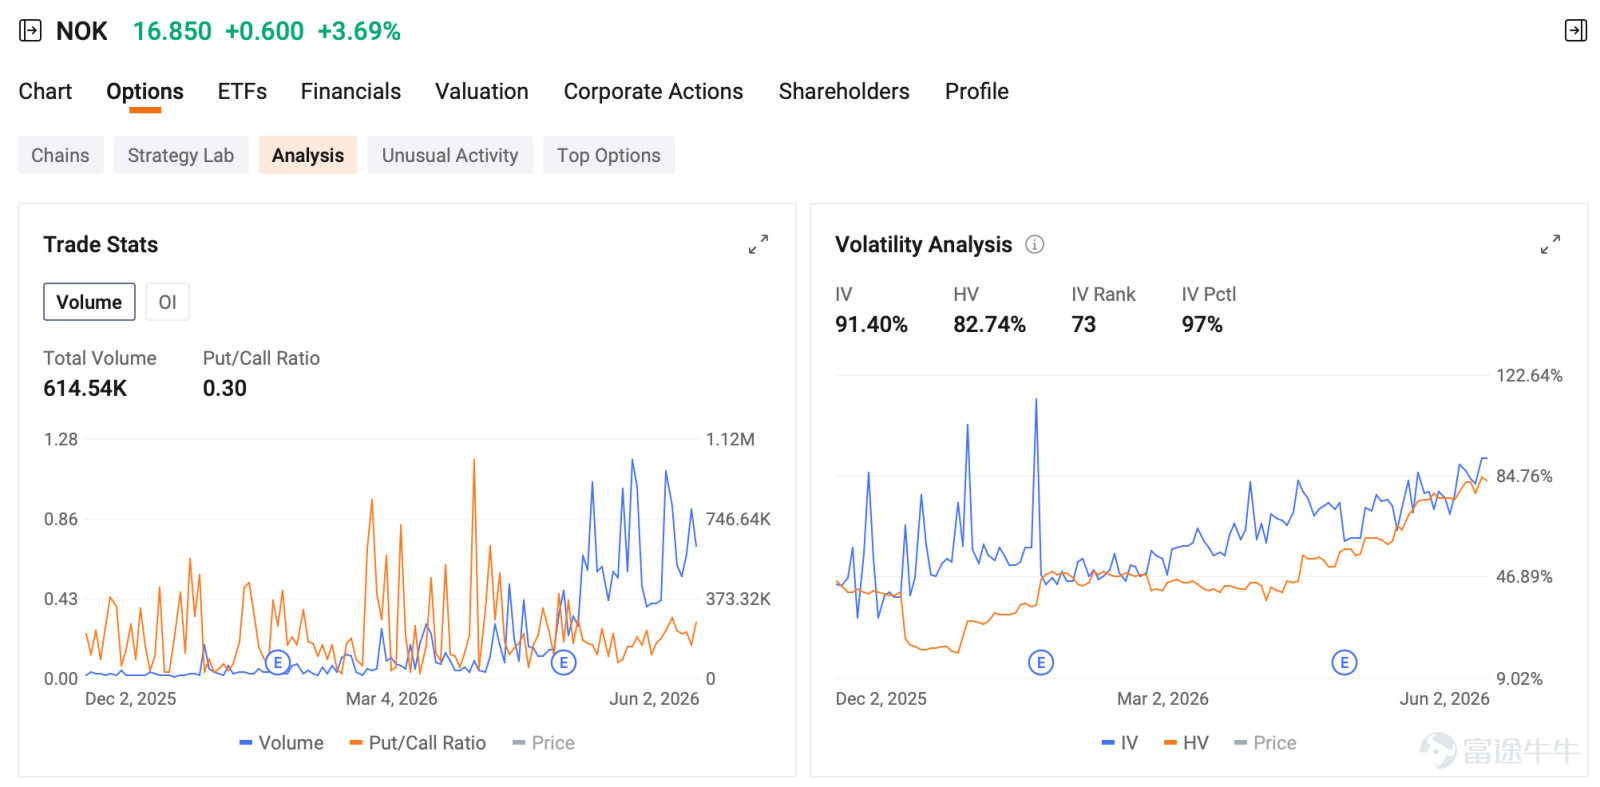Click the +3.69% change value
Image resolution: width=1600 pixels, height=787 pixels.
pos(359,31)
